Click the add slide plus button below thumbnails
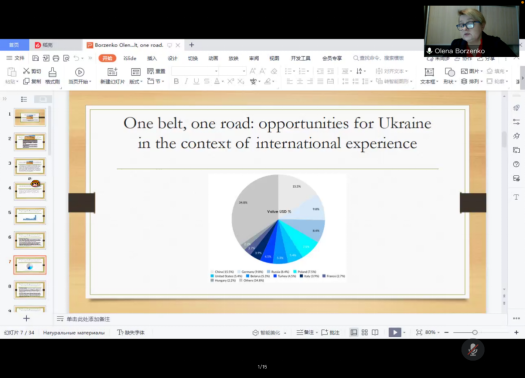The image size is (526, 379). [x=27, y=318]
